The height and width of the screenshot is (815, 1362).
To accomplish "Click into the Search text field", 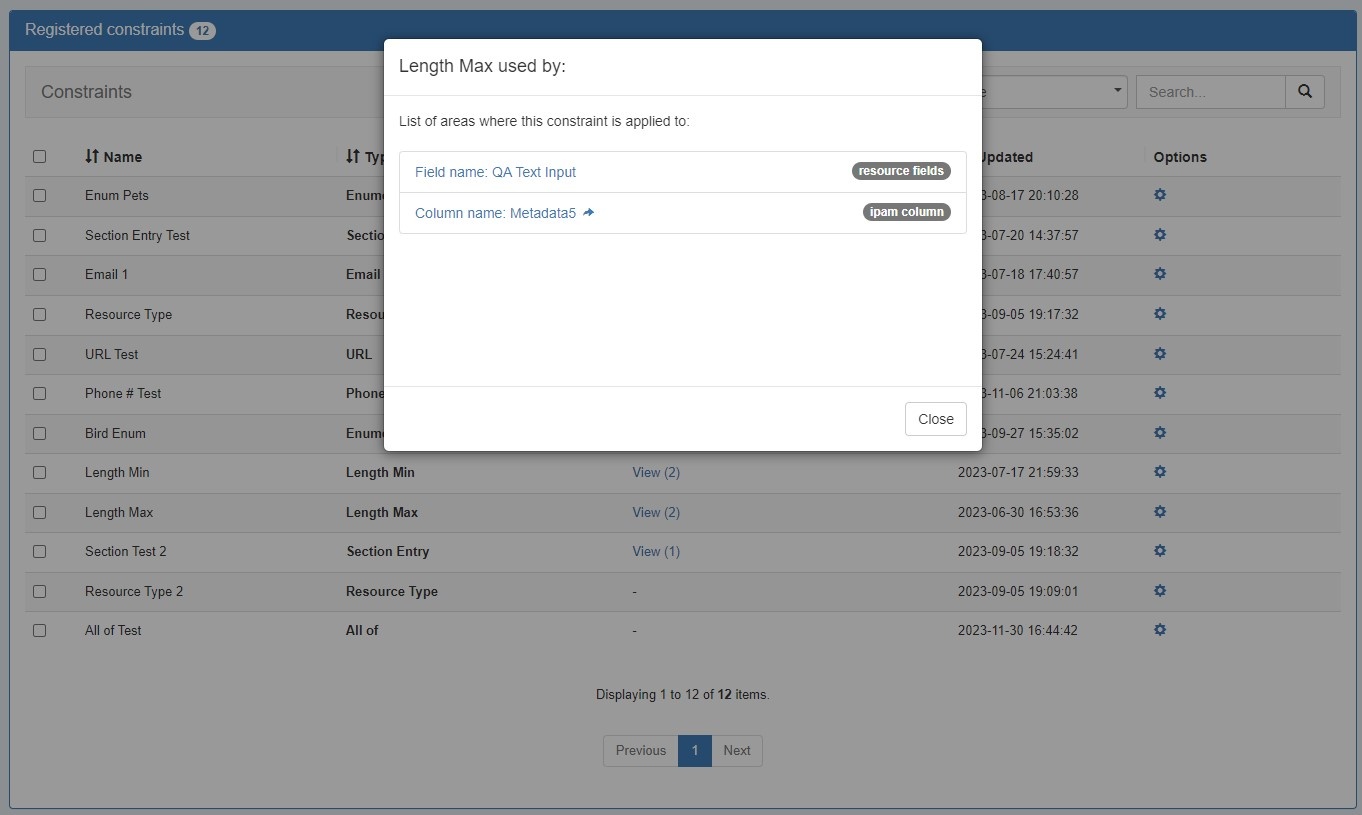I will pyautogui.click(x=1210, y=92).
